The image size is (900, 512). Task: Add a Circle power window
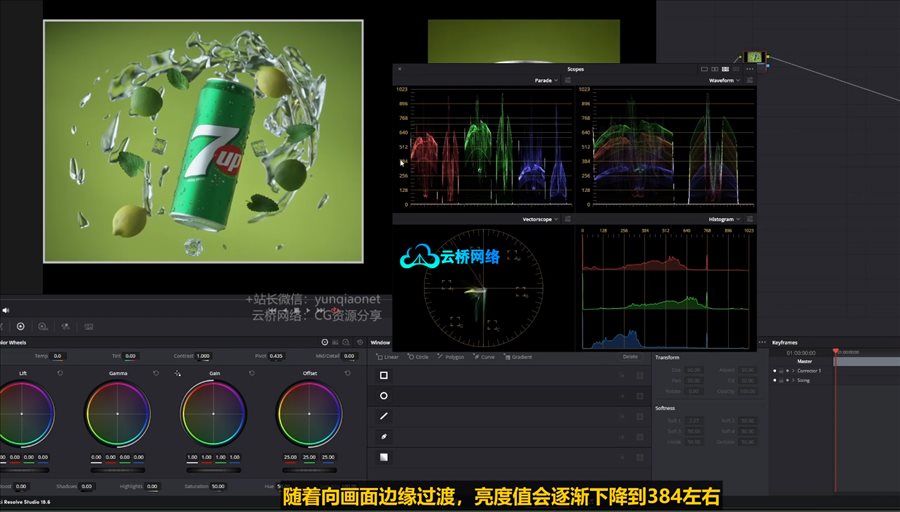point(418,357)
